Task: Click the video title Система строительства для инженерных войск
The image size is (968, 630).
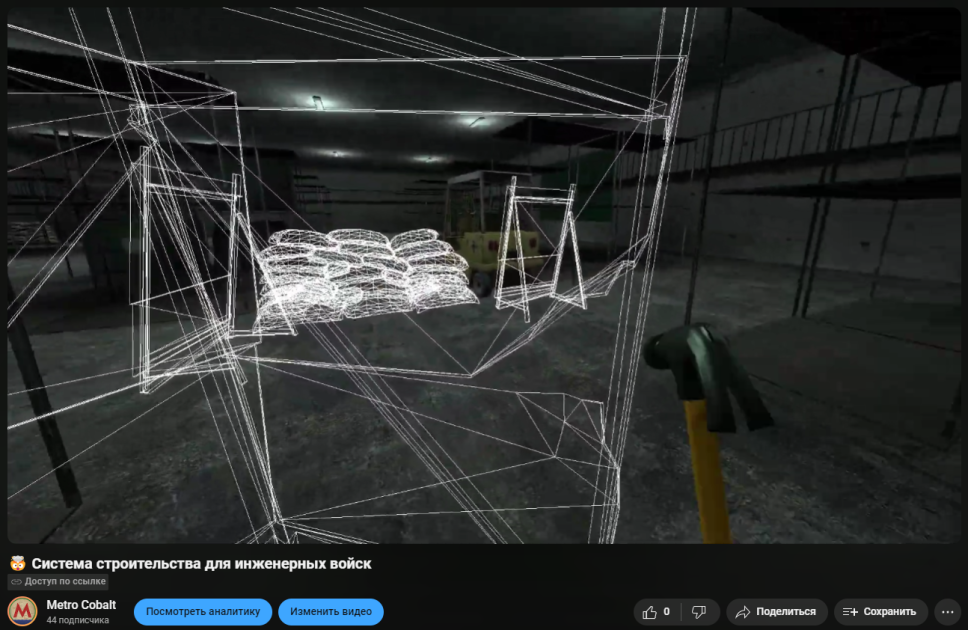Action: pyautogui.click(x=201, y=564)
